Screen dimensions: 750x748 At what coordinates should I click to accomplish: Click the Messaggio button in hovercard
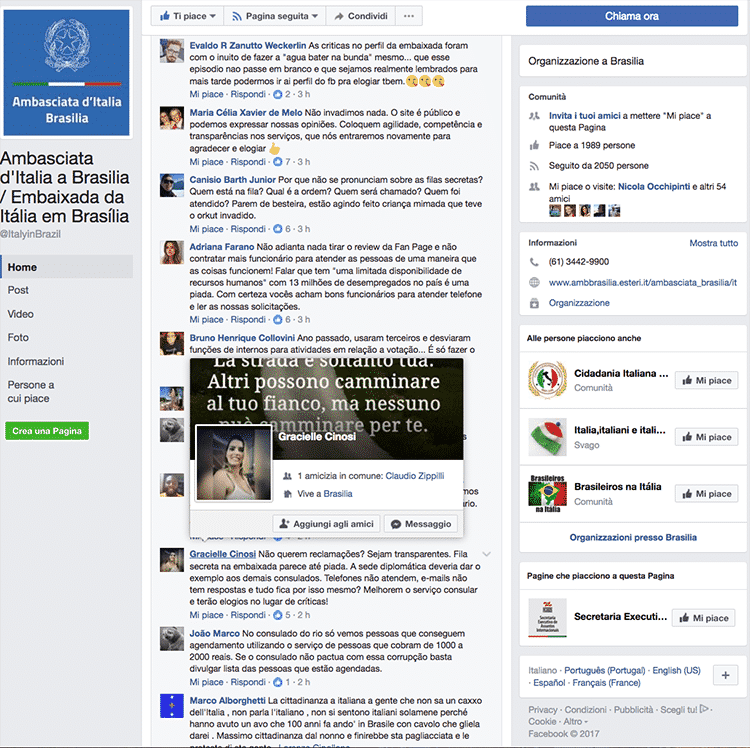pos(421,524)
